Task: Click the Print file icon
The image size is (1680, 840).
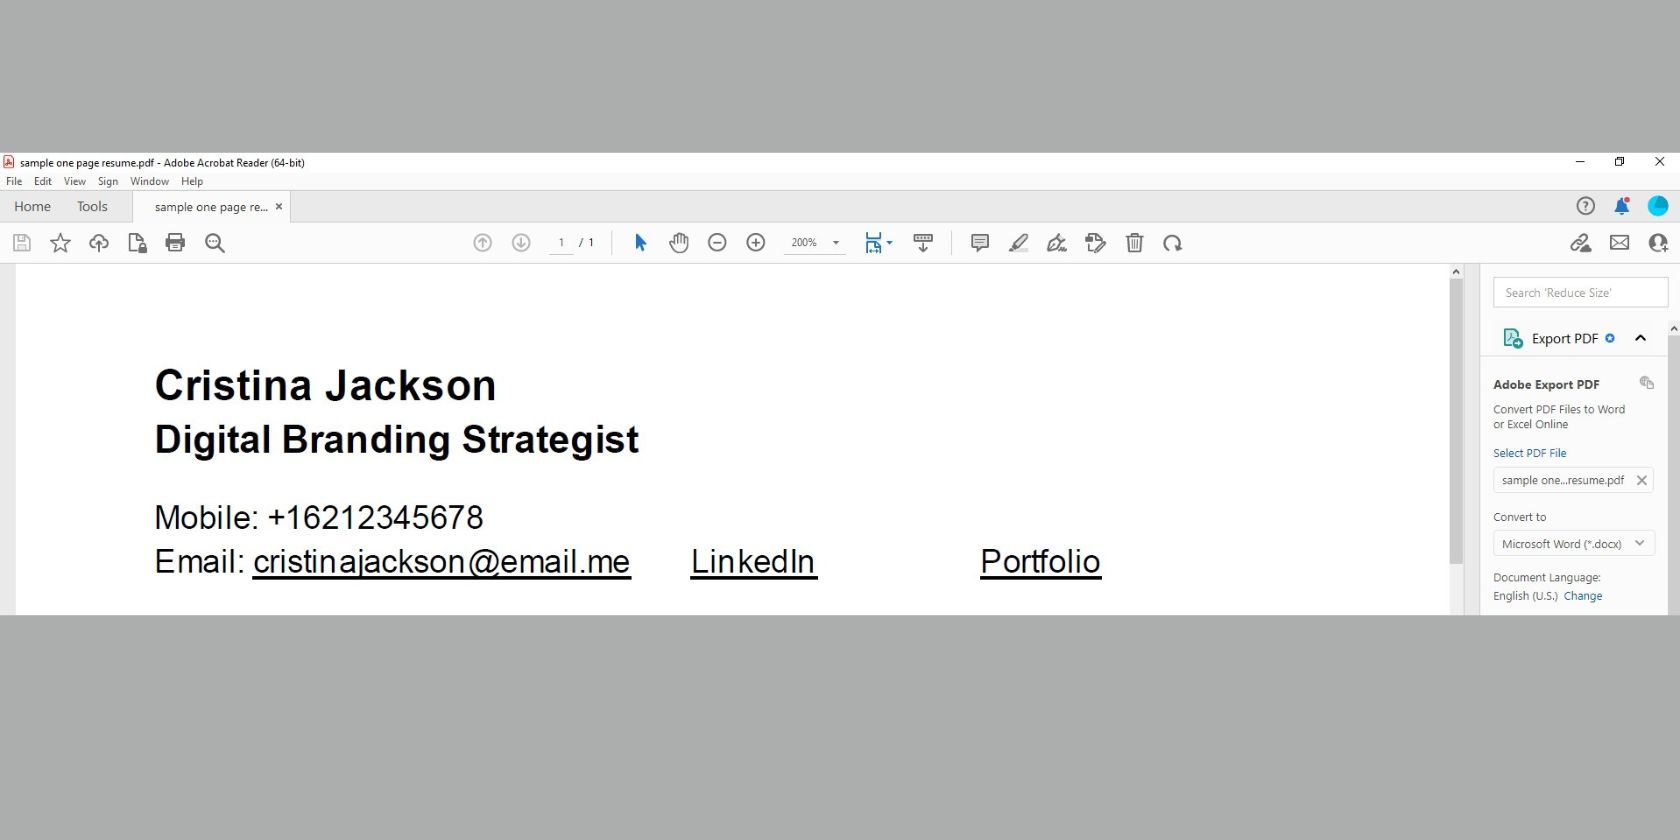Action: click(175, 243)
